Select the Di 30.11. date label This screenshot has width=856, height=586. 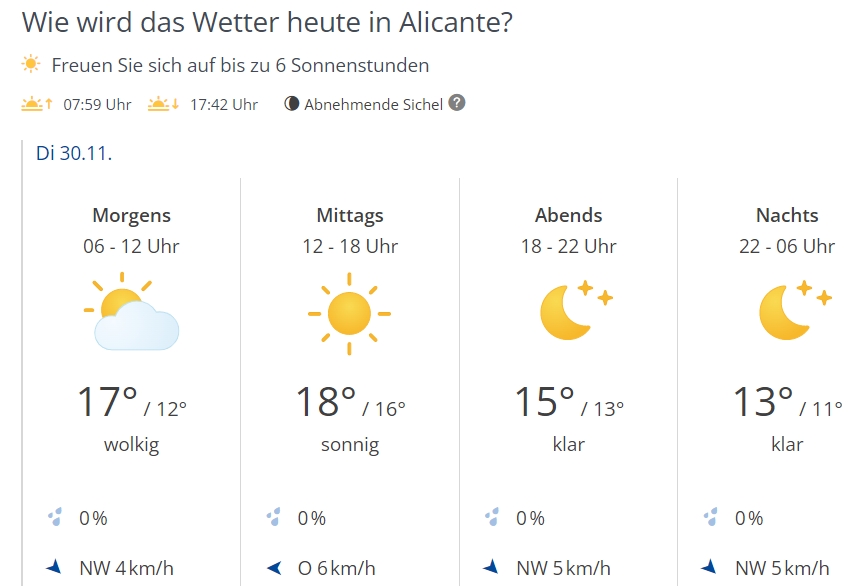tap(74, 154)
